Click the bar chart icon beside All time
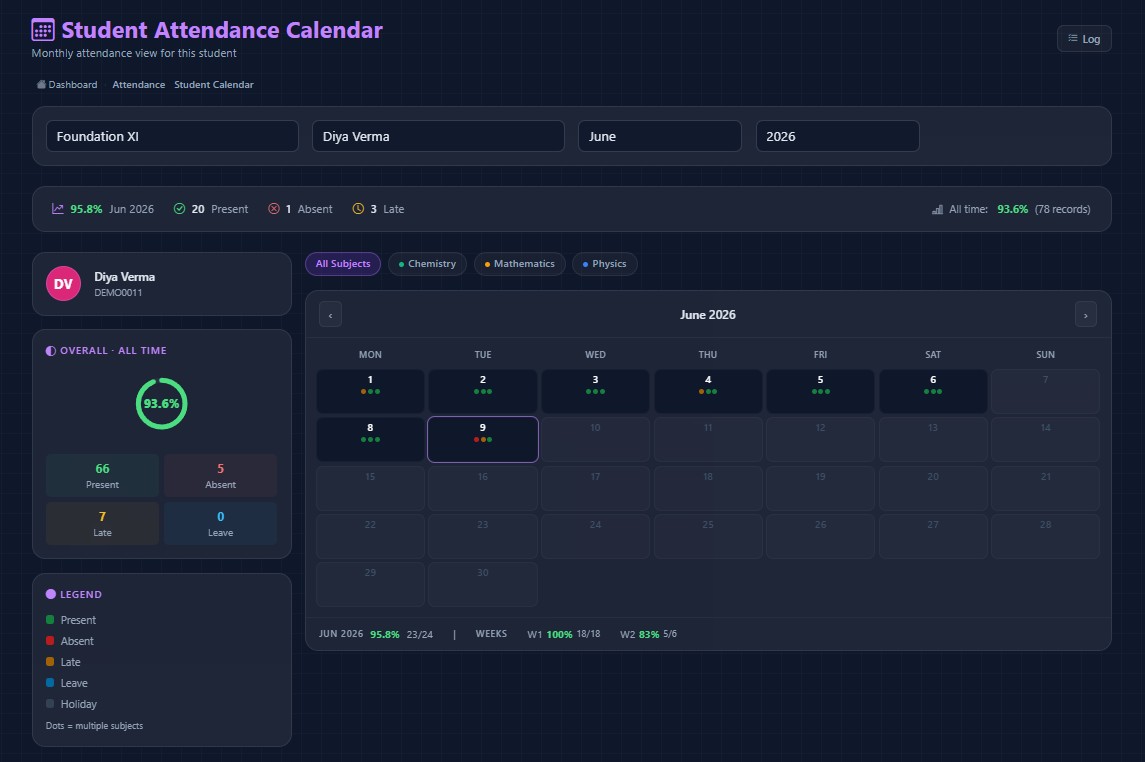This screenshot has width=1145, height=762. pyautogui.click(x=938, y=209)
